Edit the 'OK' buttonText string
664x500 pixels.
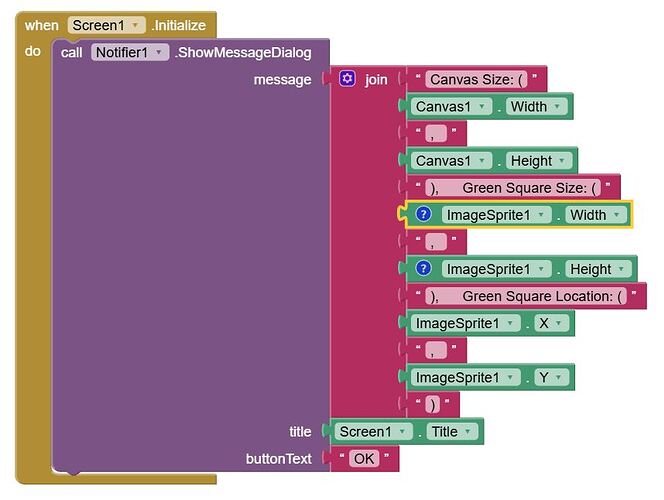[364, 459]
